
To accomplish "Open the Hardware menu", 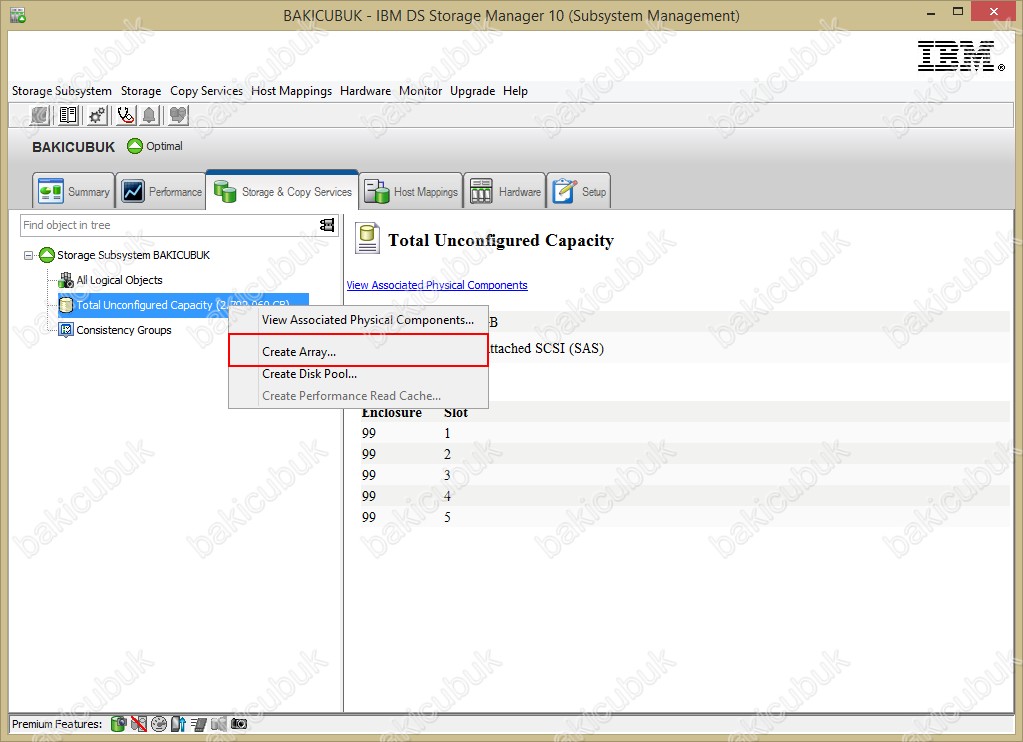I will (365, 91).
